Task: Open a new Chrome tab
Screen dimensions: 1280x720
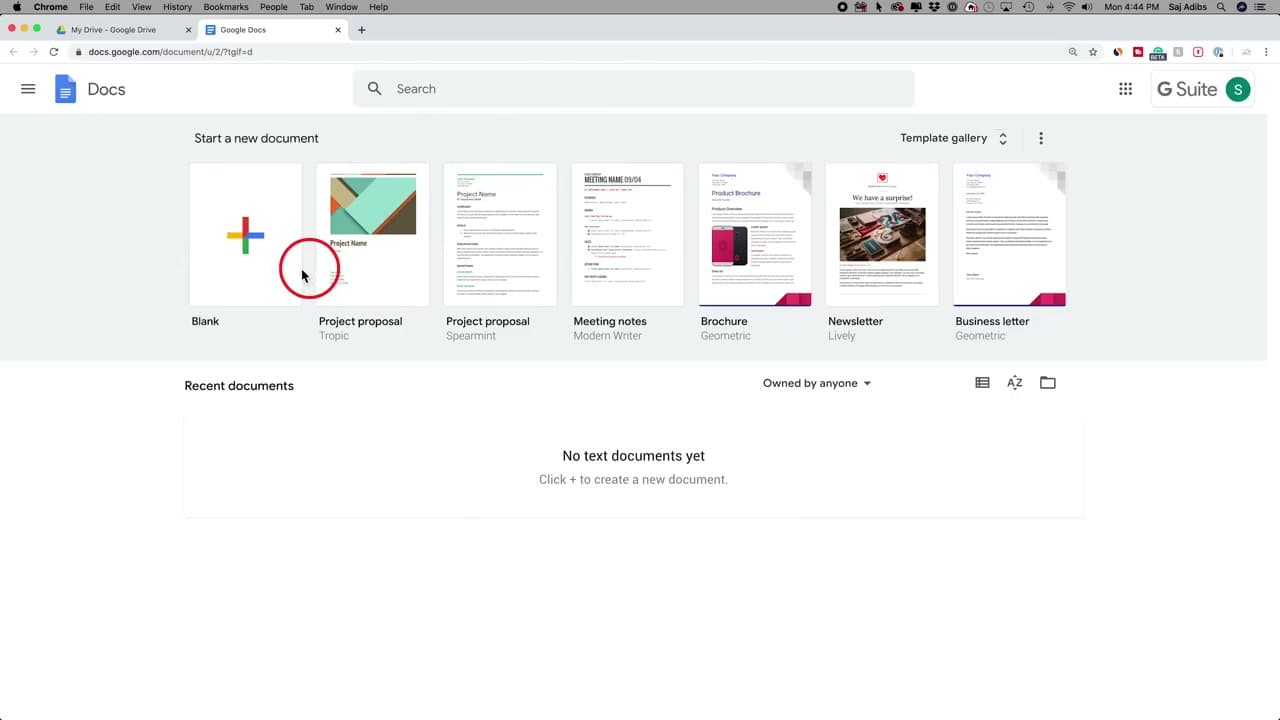Action: point(362,30)
